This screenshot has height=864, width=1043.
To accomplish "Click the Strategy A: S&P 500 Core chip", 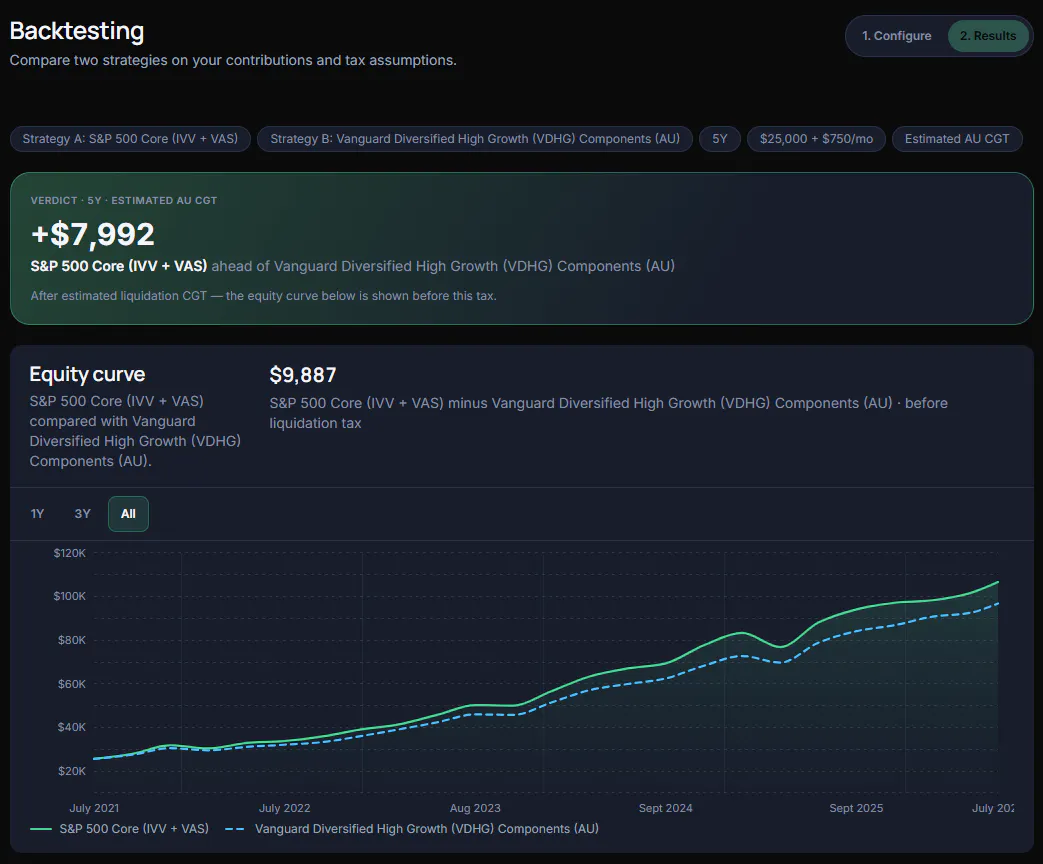I will (x=130, y=139).
